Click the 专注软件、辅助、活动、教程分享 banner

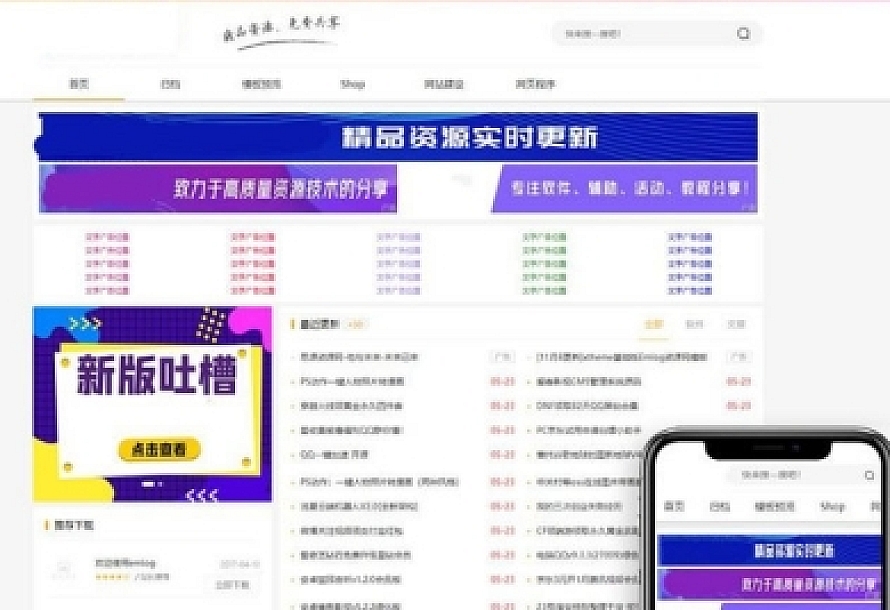point(624,189)
